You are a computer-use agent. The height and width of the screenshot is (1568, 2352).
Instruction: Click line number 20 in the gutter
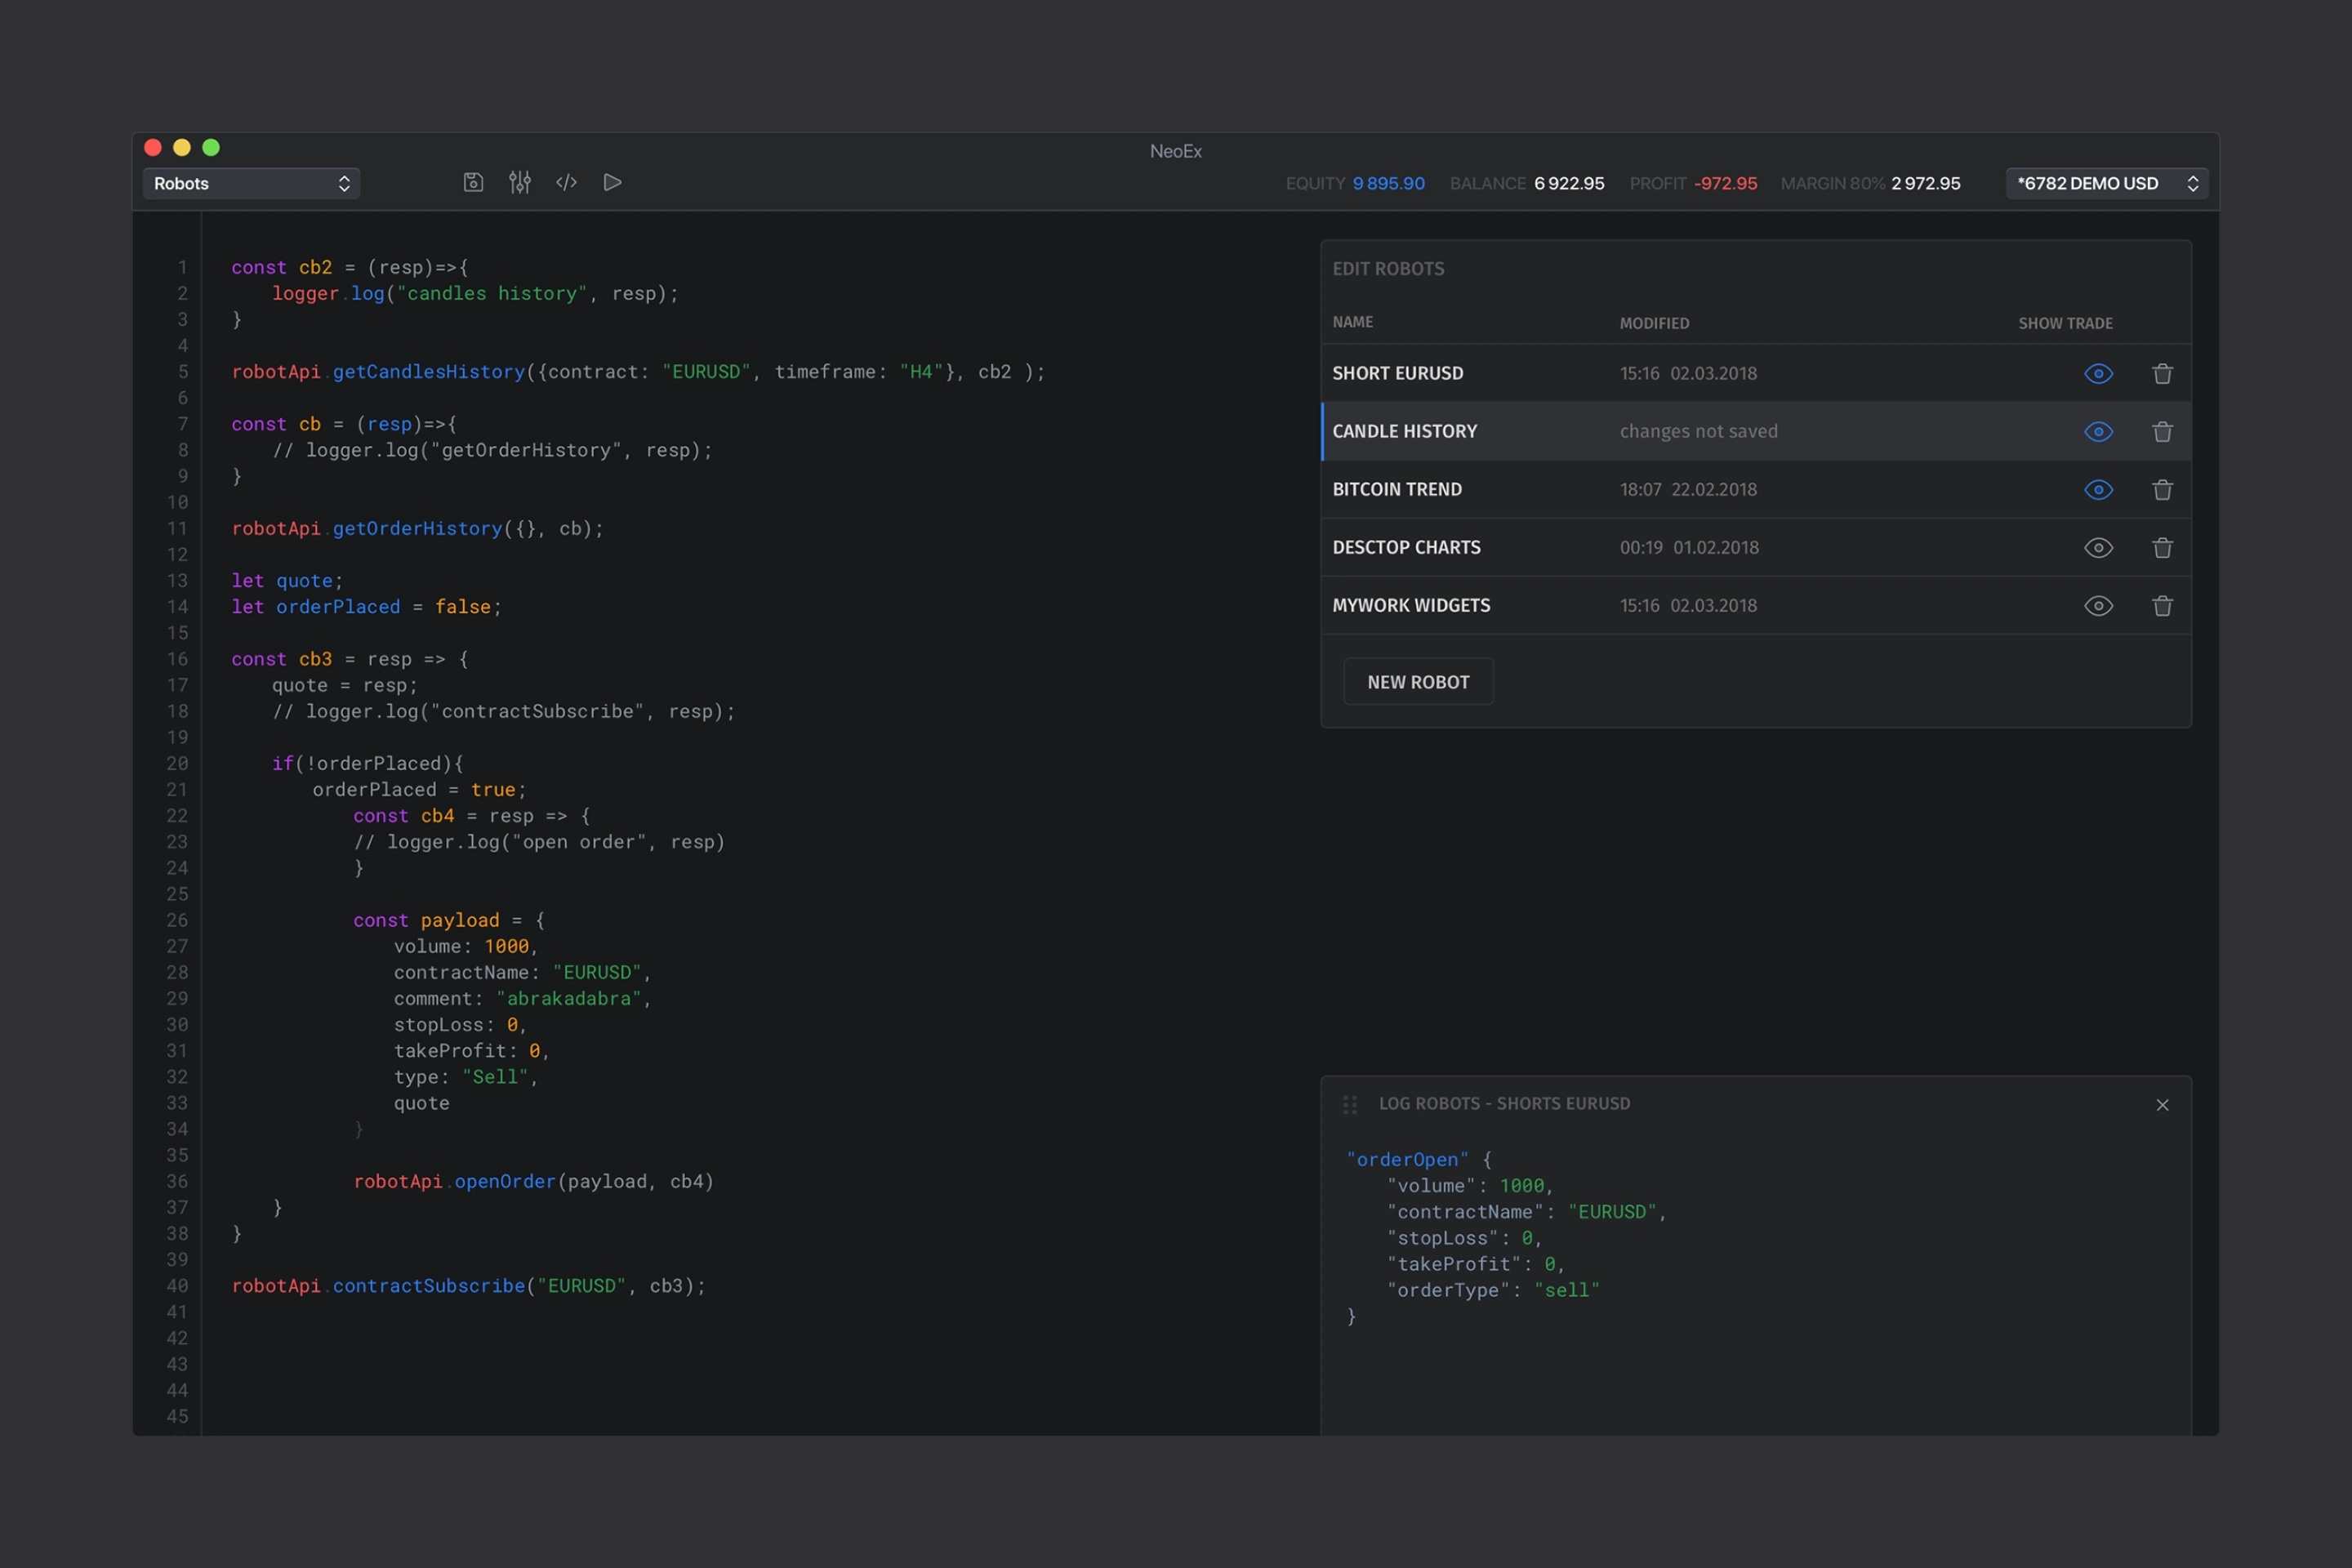(x=177, y=763)
